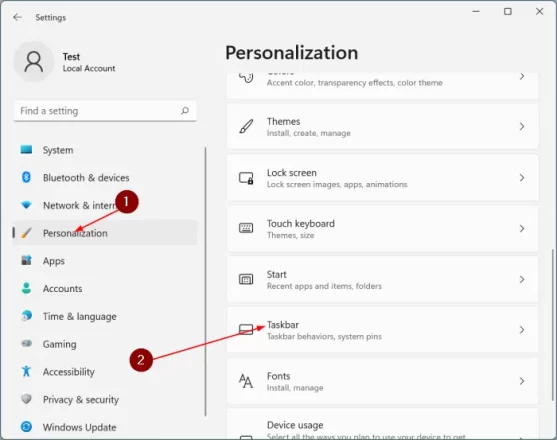The image size is (557, 440).
Task: Click the System monitor icon in sidebar
Action: 26,150
